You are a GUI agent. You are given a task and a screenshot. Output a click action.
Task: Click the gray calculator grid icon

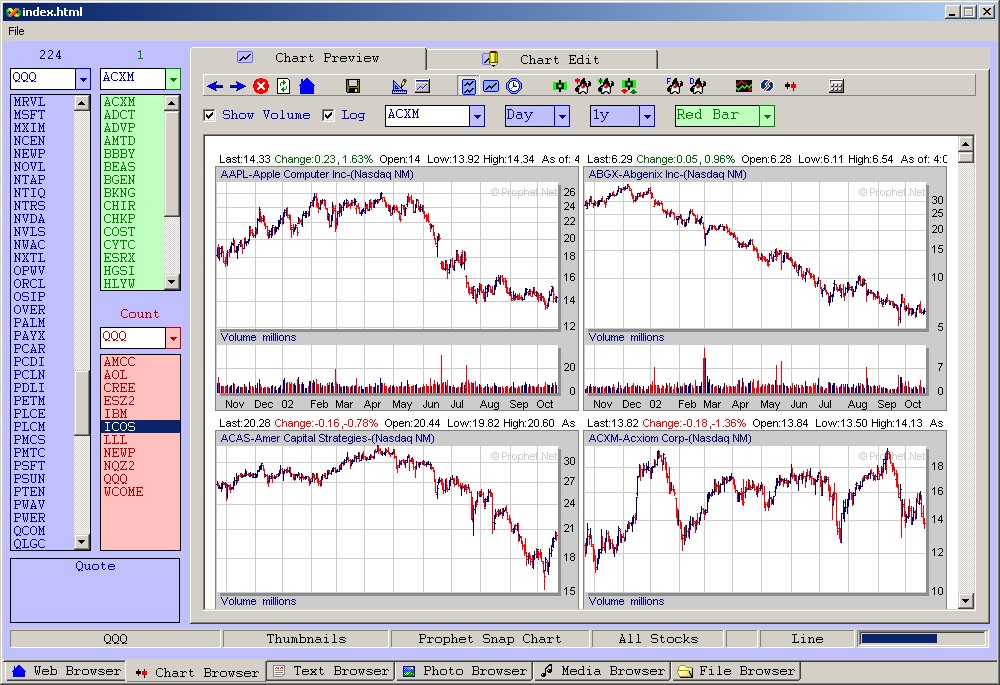tap(836, 86)
